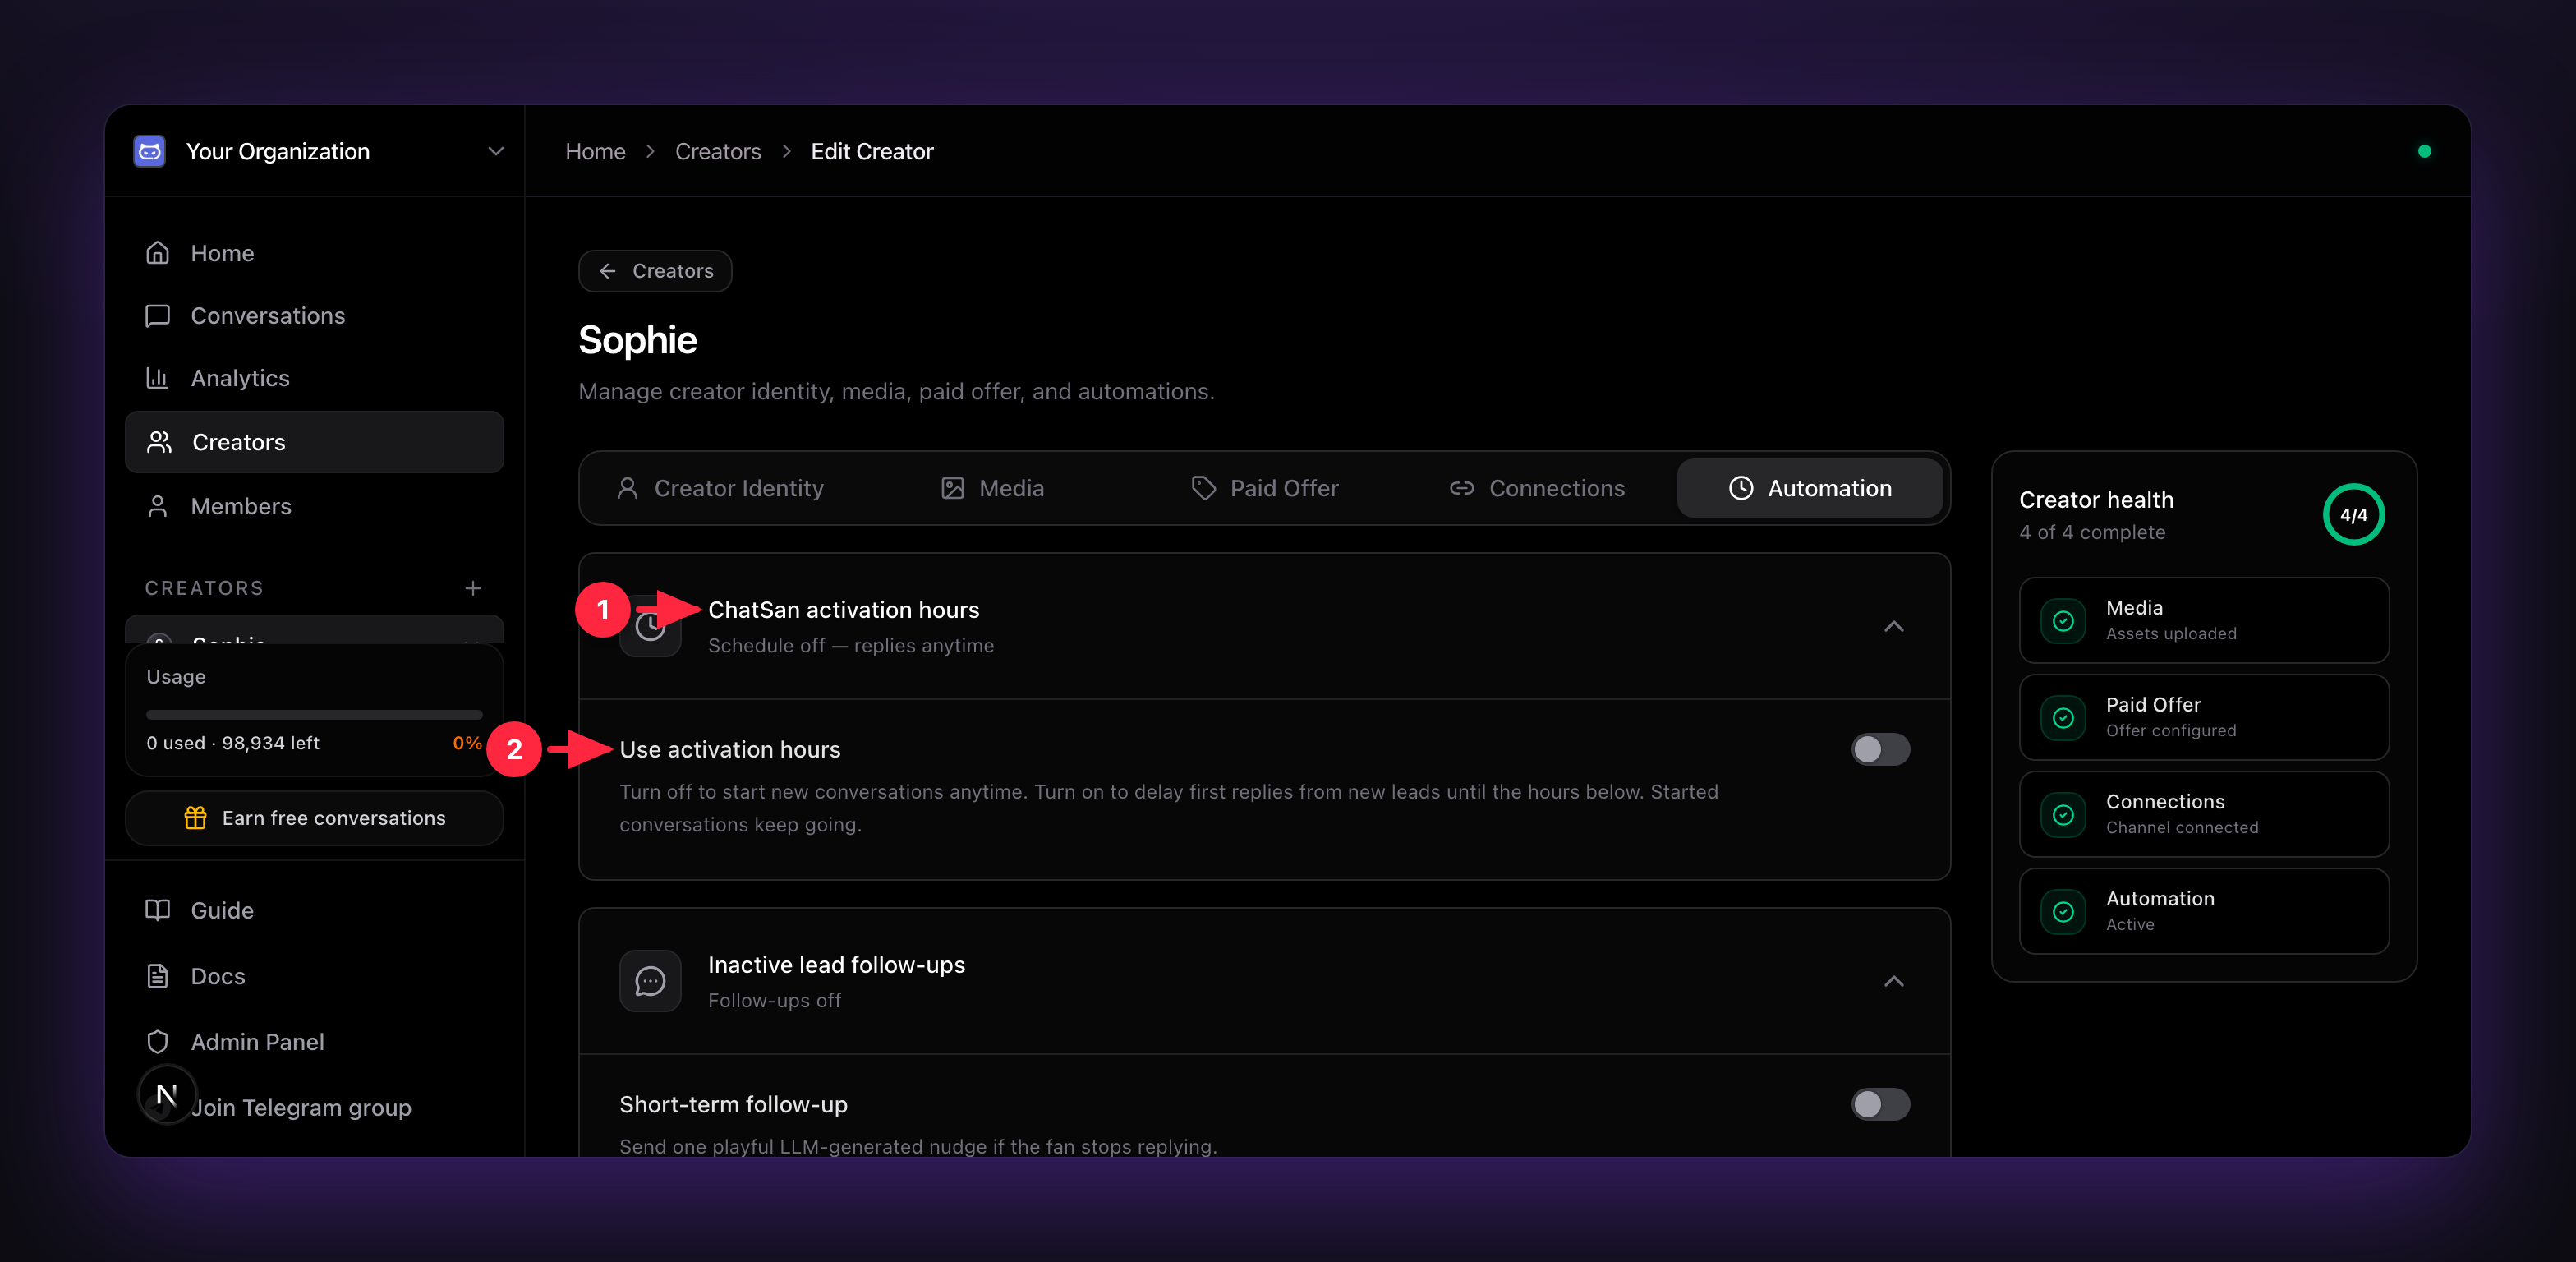Click the Automation tab clock icon
Viewport: 2576px width, 1262px height.
point(1741,488)
